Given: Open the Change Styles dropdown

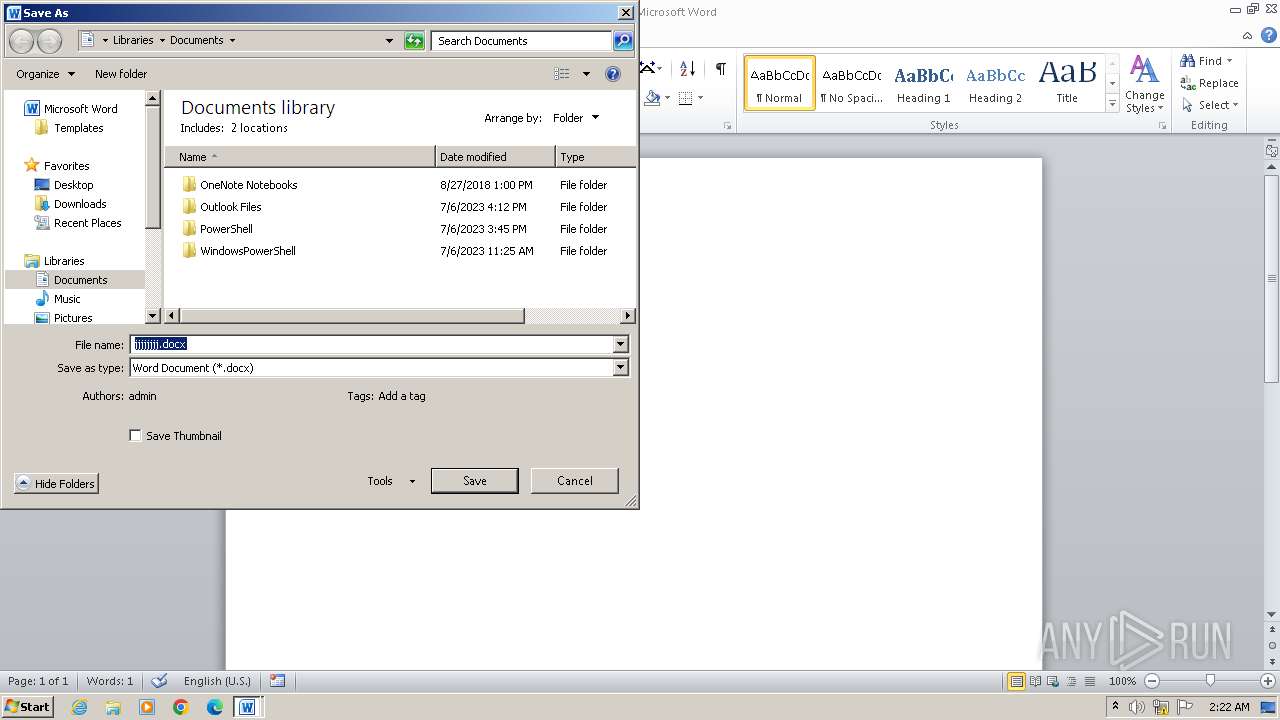Looking at the screenshot, I should (x=1144, y=85).
